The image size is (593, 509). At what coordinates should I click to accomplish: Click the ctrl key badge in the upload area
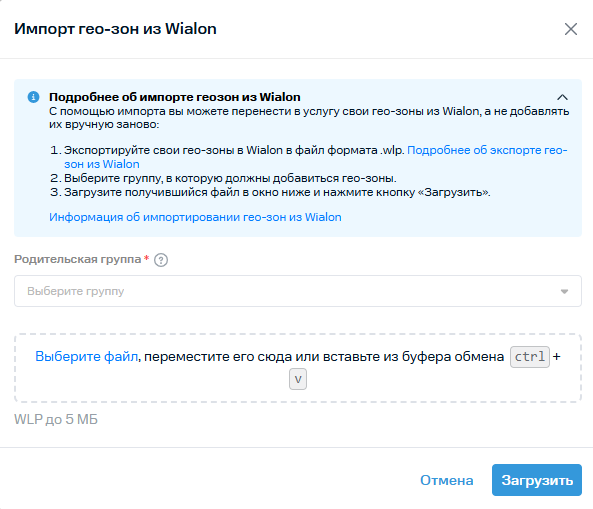(530, 357)
